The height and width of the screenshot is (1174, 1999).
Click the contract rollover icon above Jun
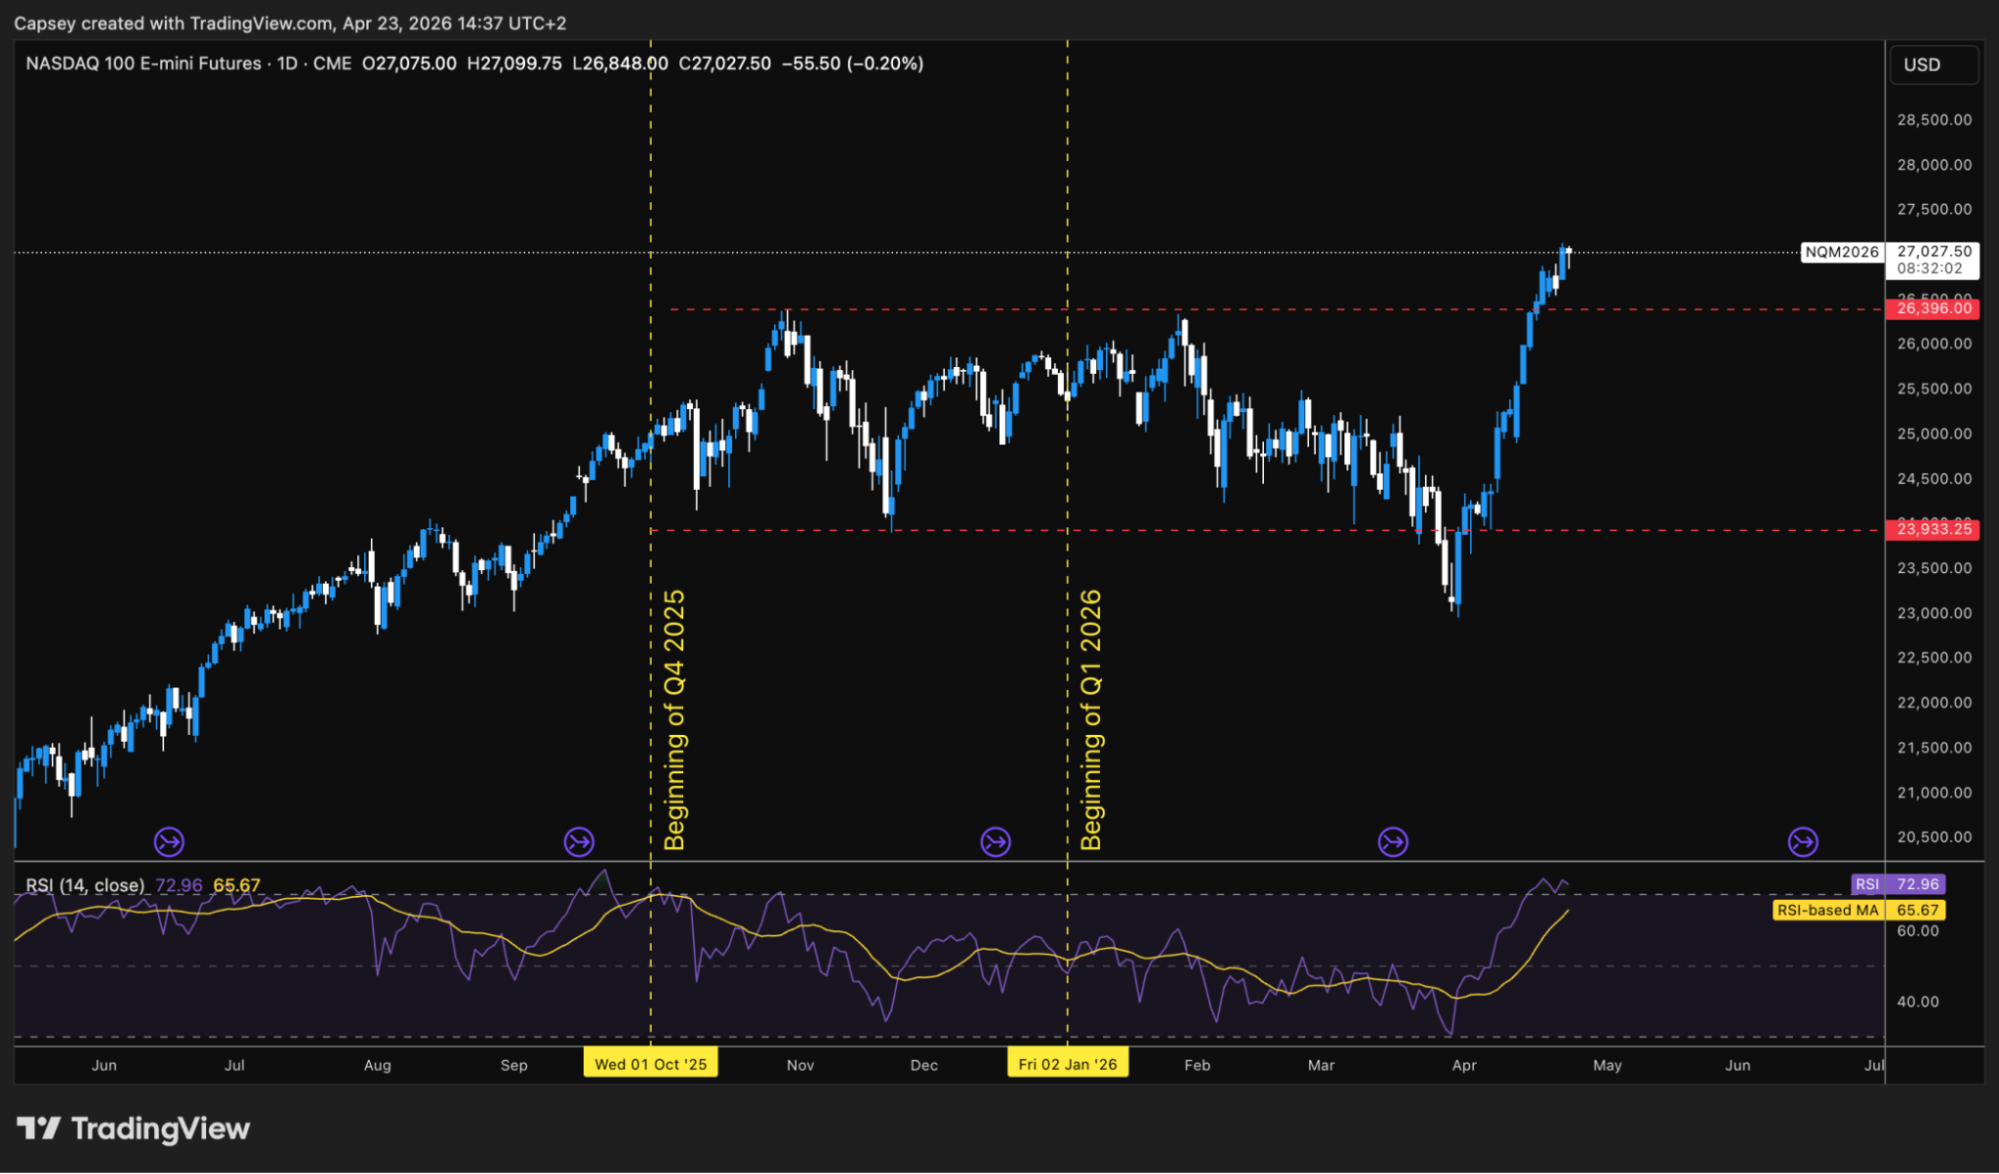click(x=169, y=842)
